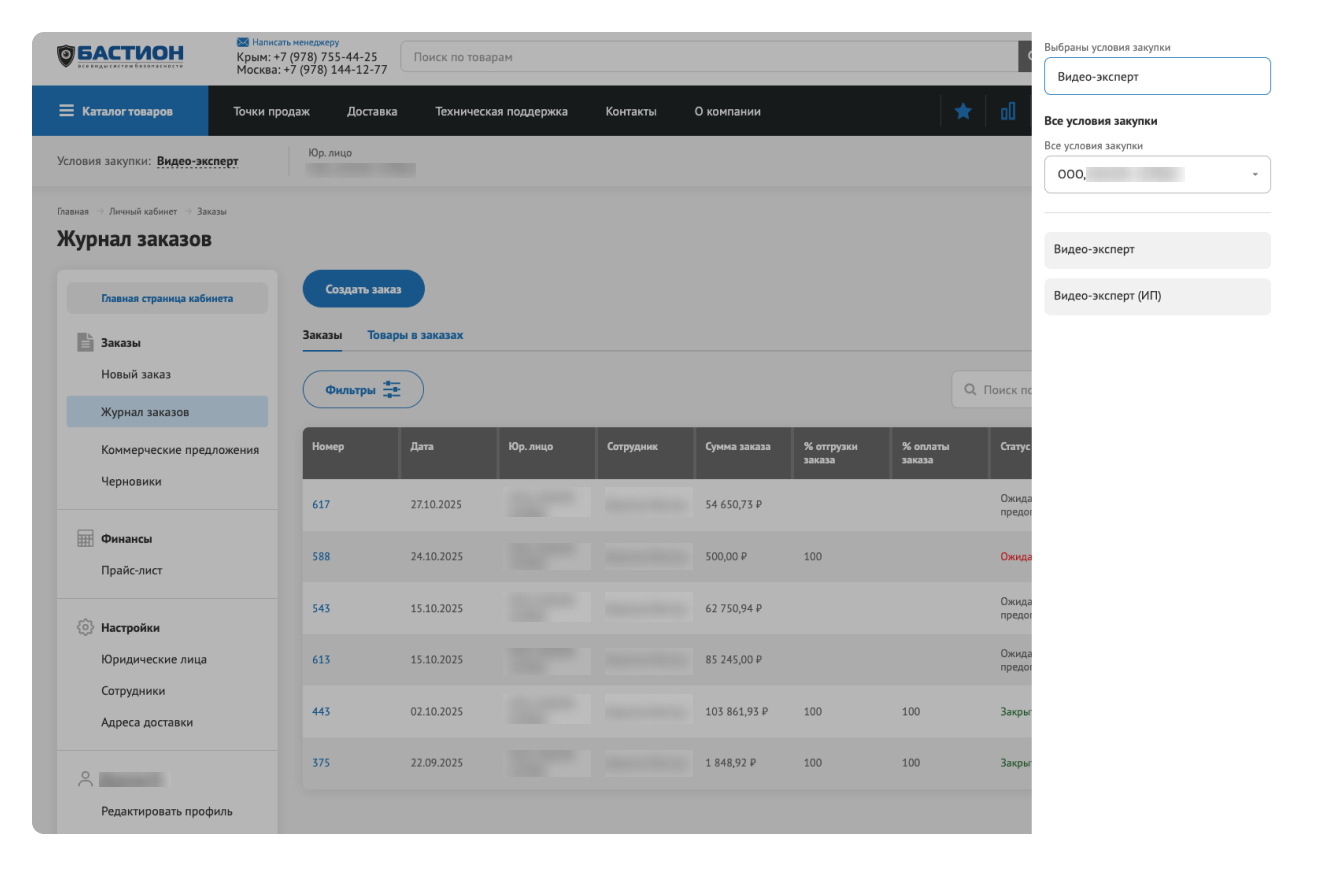Switch to the Товары в заказах tab
Screen dimensions: 1332x878
click(x=415, y=335)
